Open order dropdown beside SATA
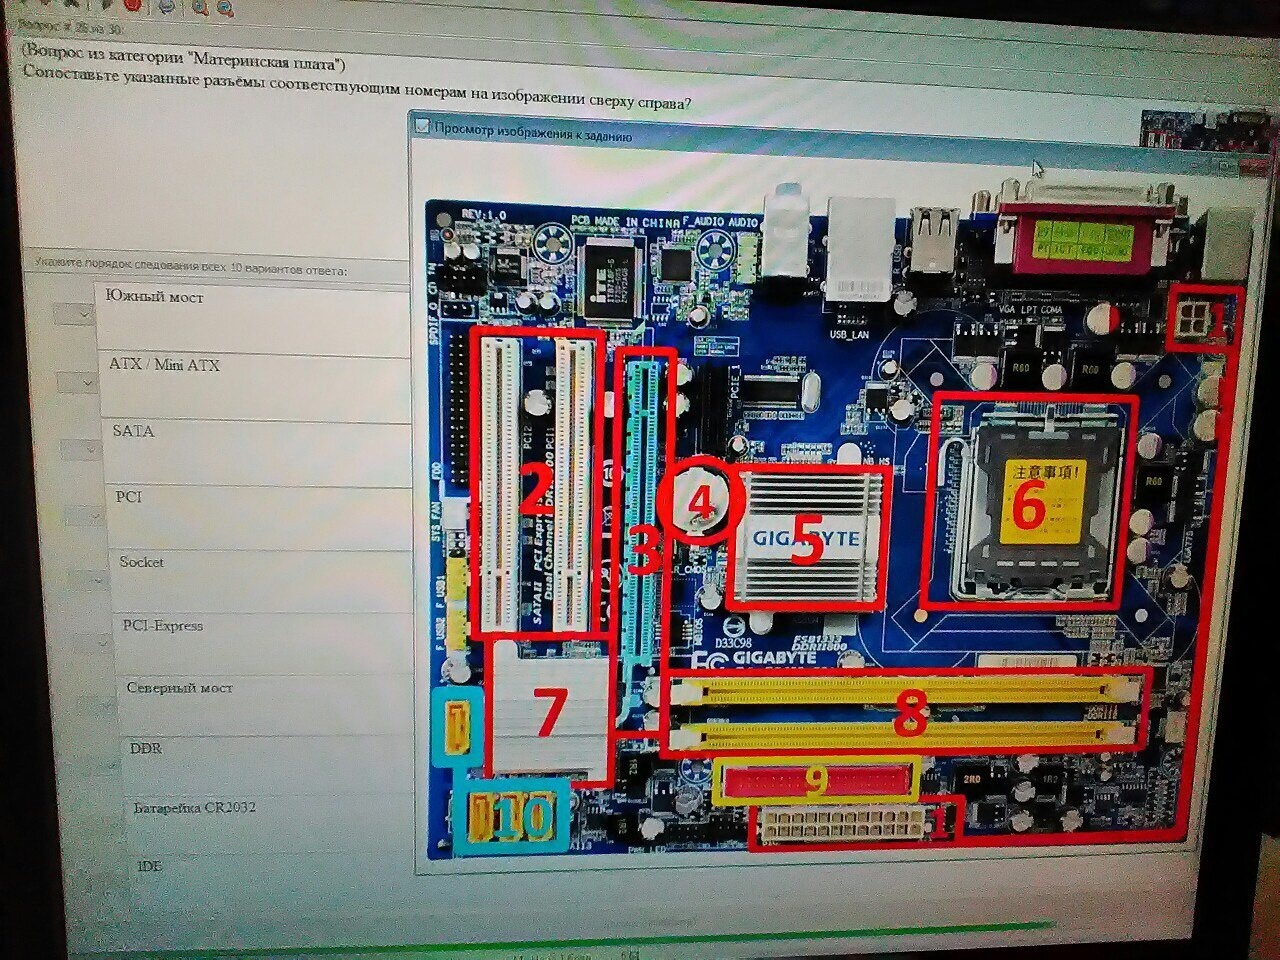The image size is (1280, 960). (x=79, y=448)
